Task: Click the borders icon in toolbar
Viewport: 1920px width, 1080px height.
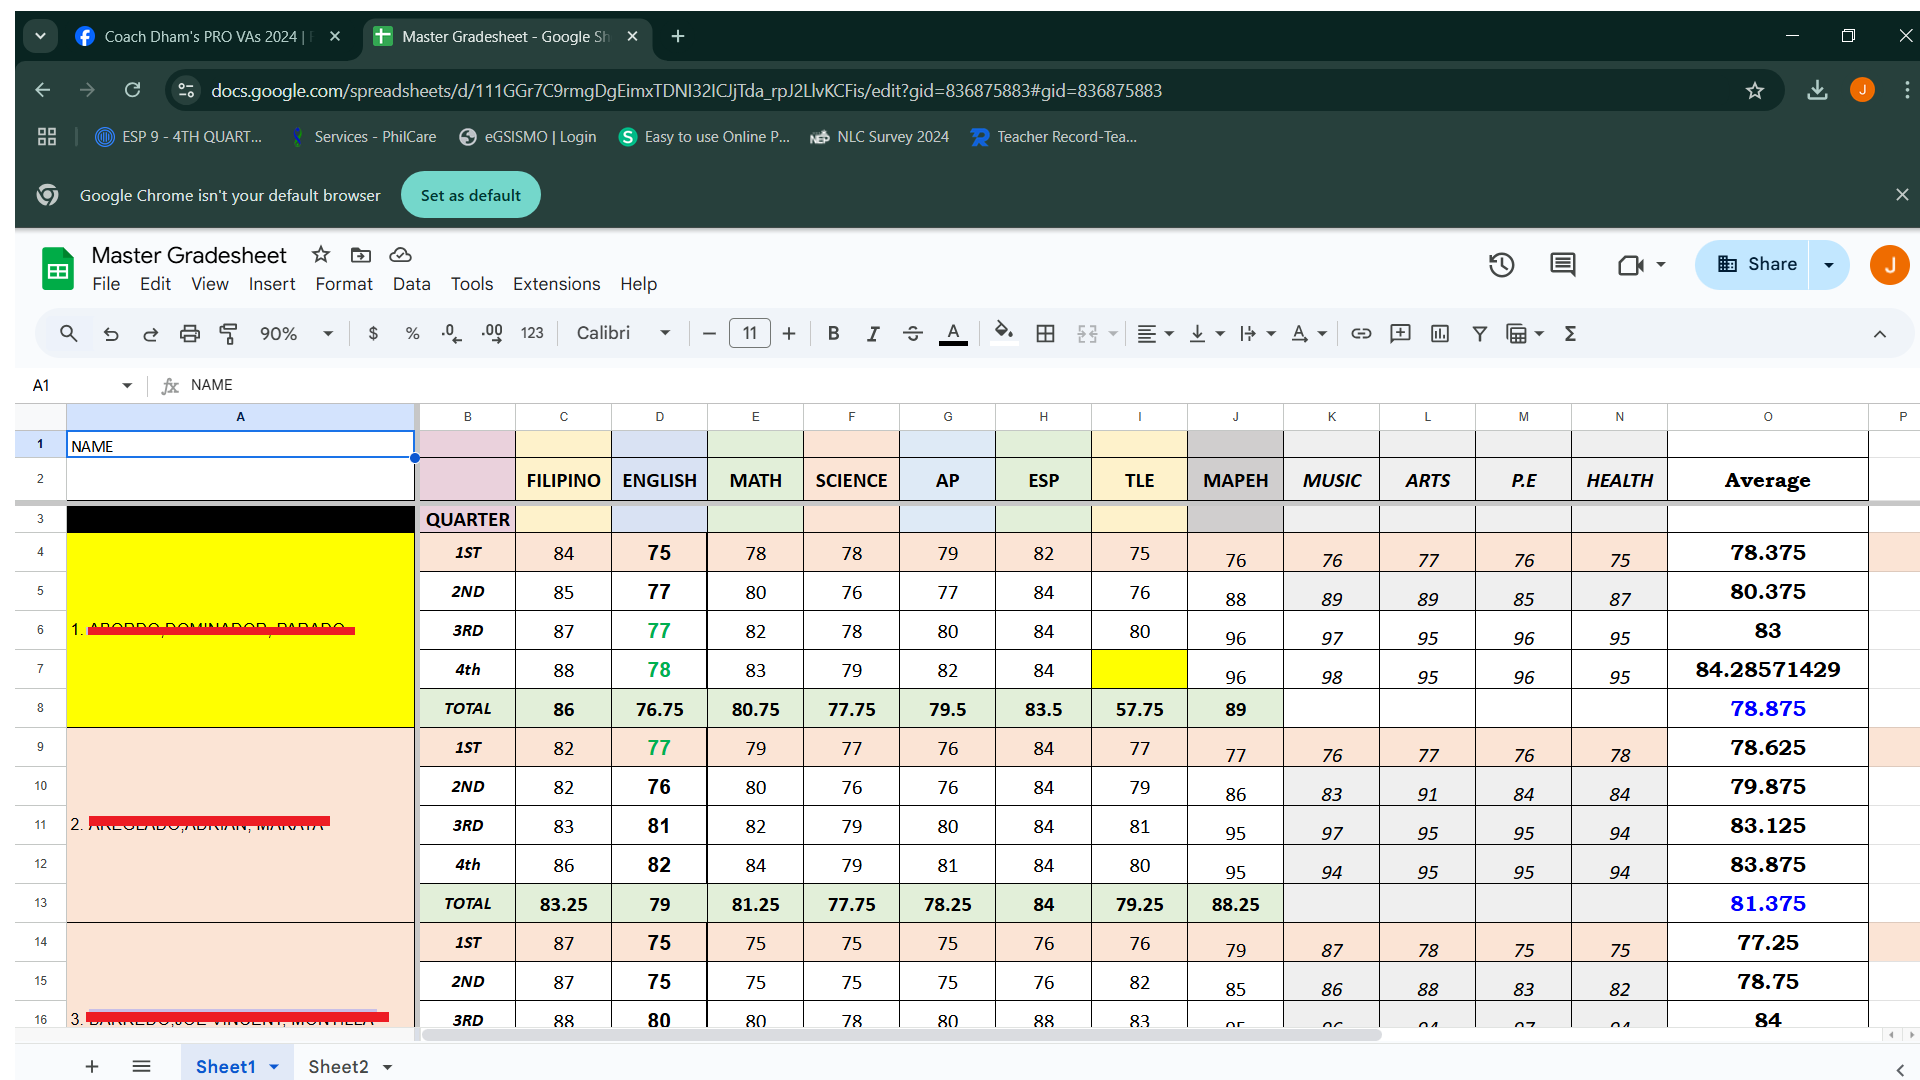Action: [x=1045, y=334]
